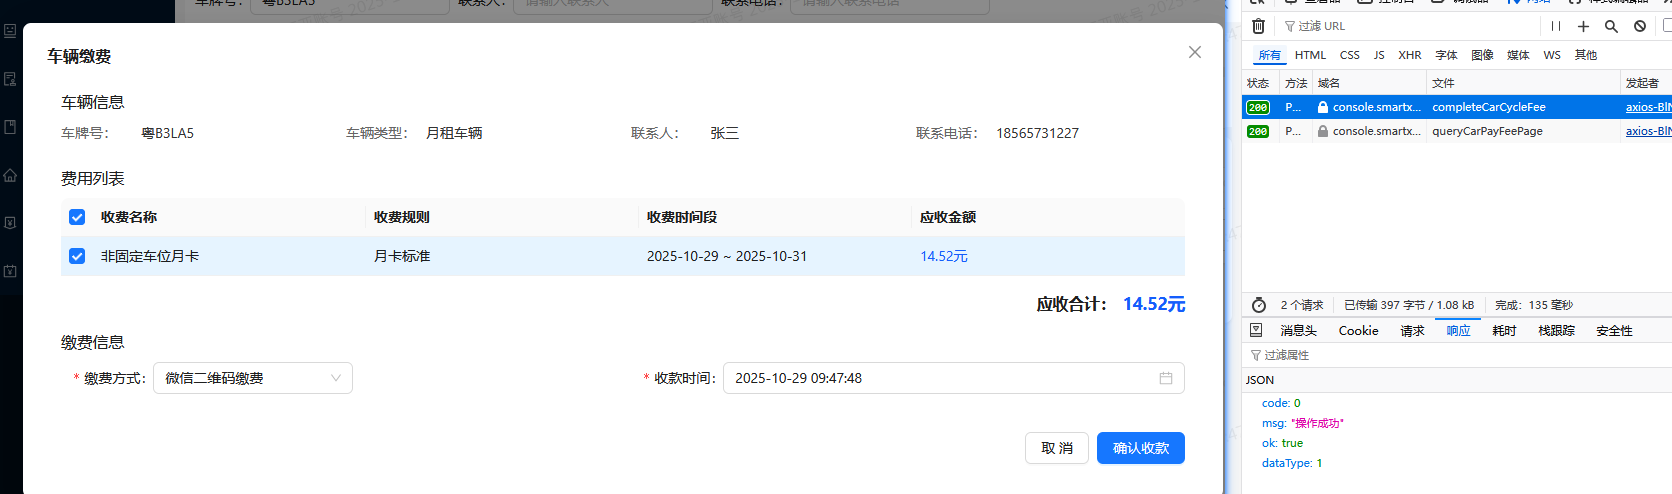Screen dimensions: 1672x494
Task: Click the 月卡标准 cell
Action: 402,256
